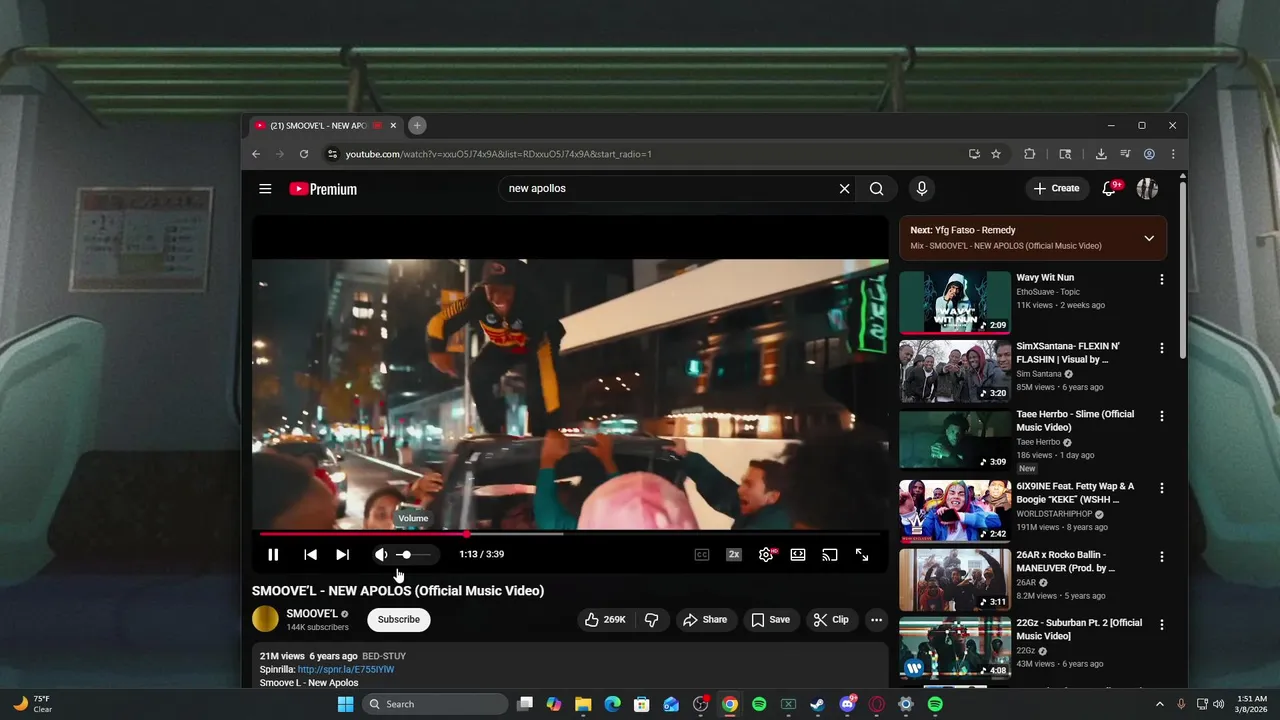Image resolution: width=1280 pixels, height=720 pixels.
Task: Open File Explorer from taskbar
Action: (583, 704)
